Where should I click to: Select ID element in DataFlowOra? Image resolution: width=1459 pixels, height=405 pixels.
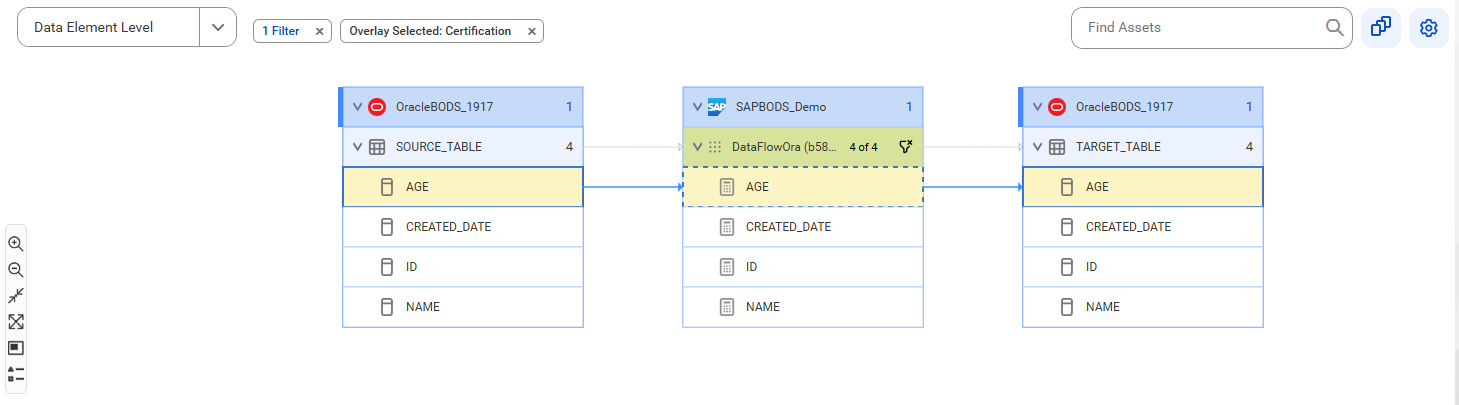[803, 267]
